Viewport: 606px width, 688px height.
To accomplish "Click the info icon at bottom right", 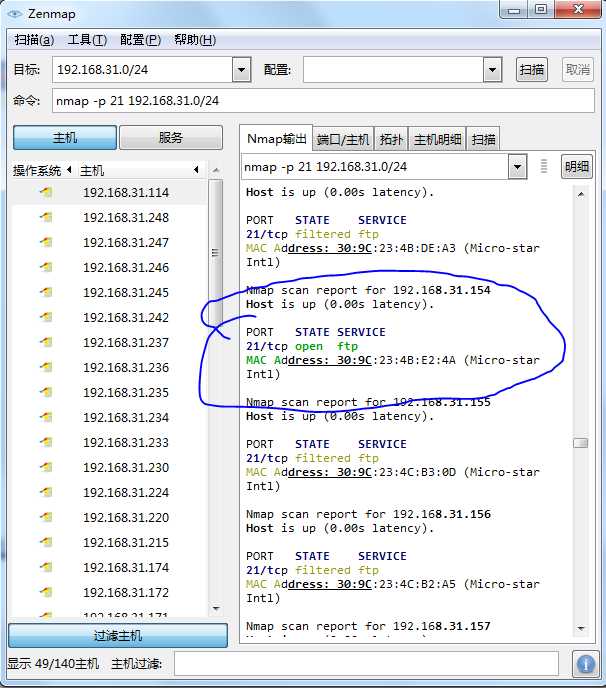I will coord(585,664).
